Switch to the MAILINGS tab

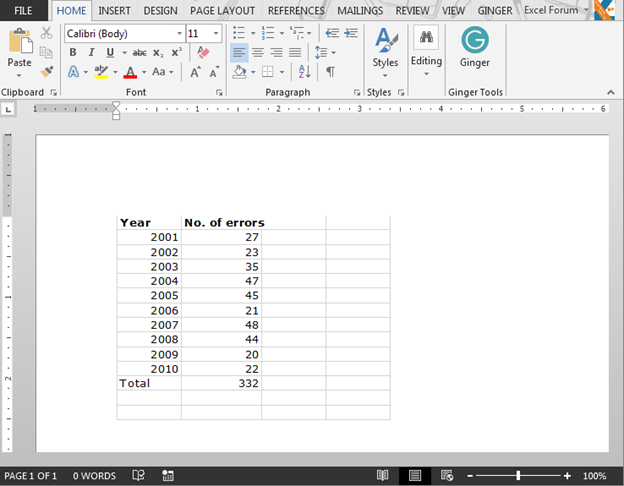click(x=360, y=11)
